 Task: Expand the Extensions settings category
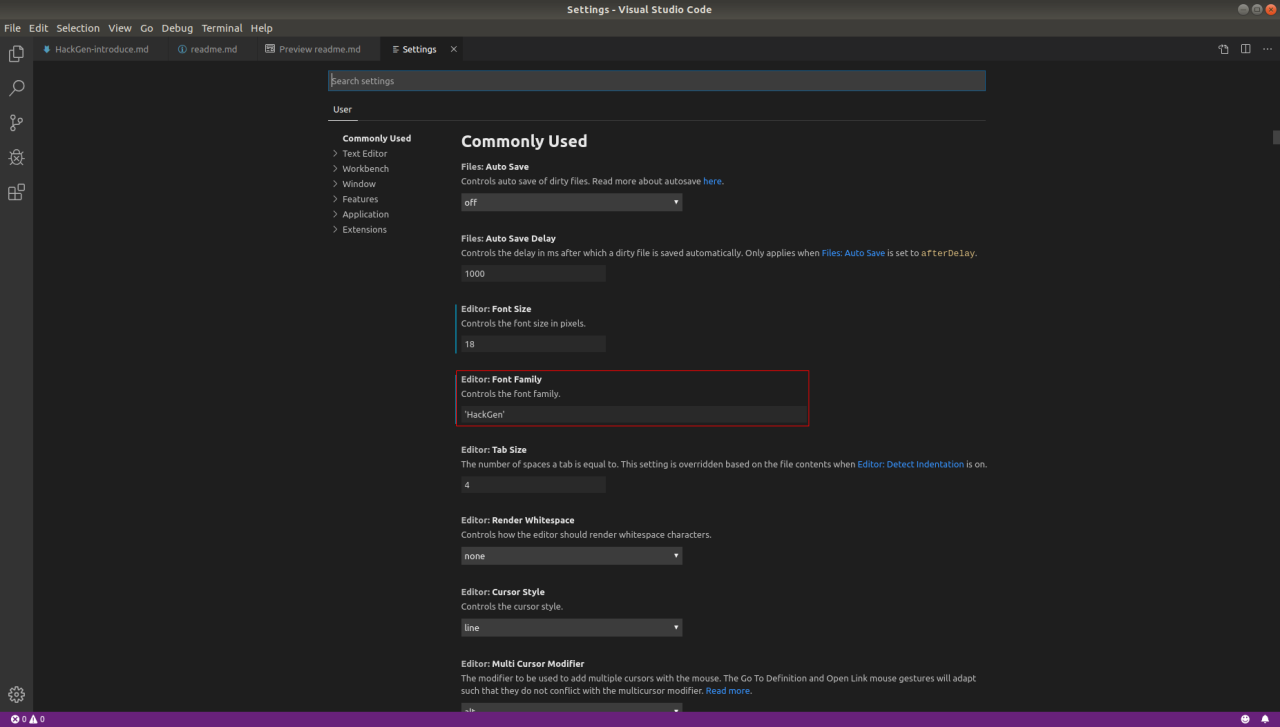click(x=364, y=229)
